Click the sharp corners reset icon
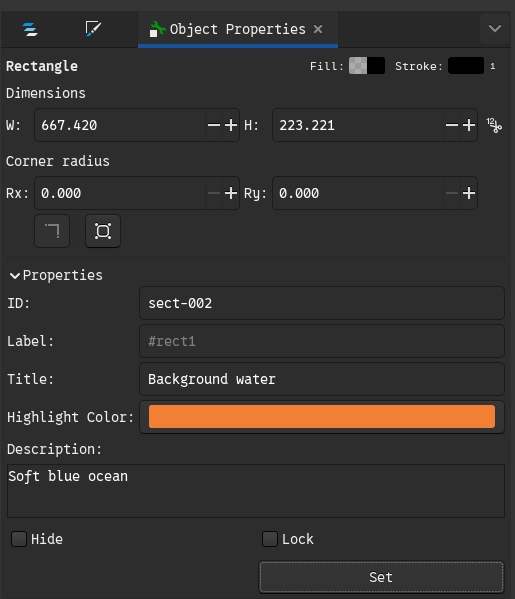 [x=52, y=231]
